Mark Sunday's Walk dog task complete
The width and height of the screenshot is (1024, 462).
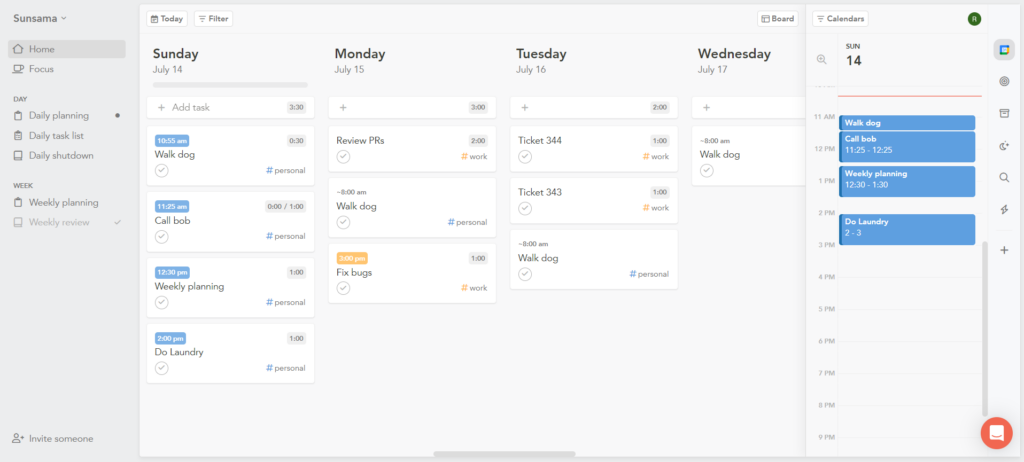click(162, 171)
